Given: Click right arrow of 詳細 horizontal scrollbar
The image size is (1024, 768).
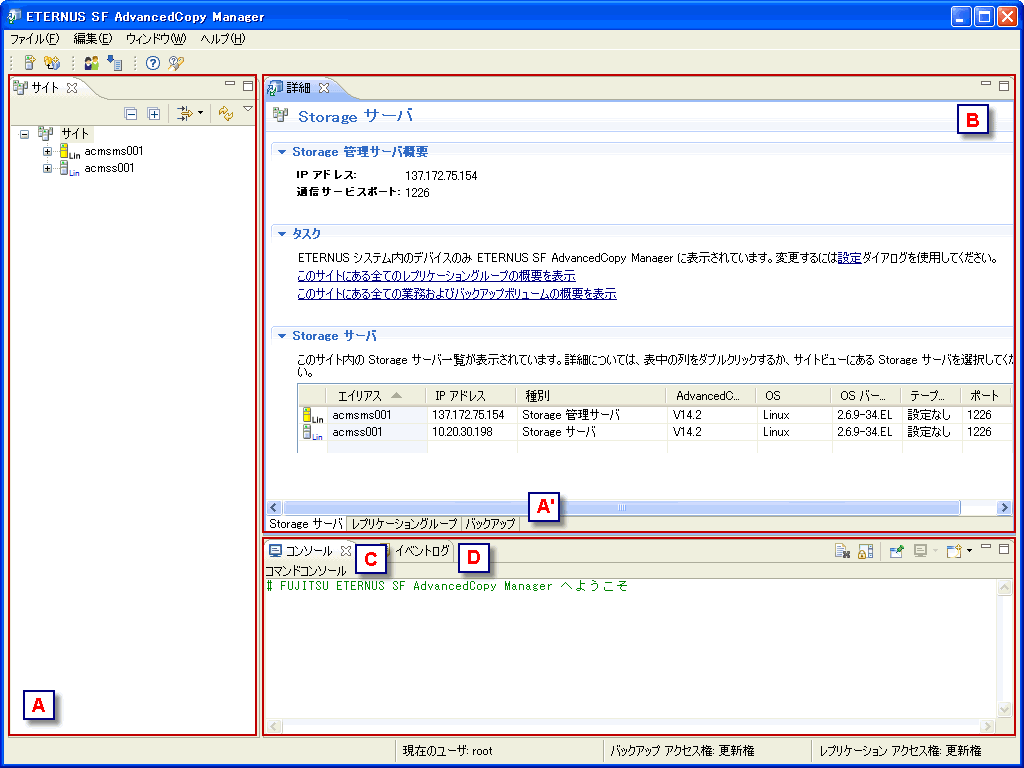Looking at the screenshot, I should click(x=1004, y=507).
